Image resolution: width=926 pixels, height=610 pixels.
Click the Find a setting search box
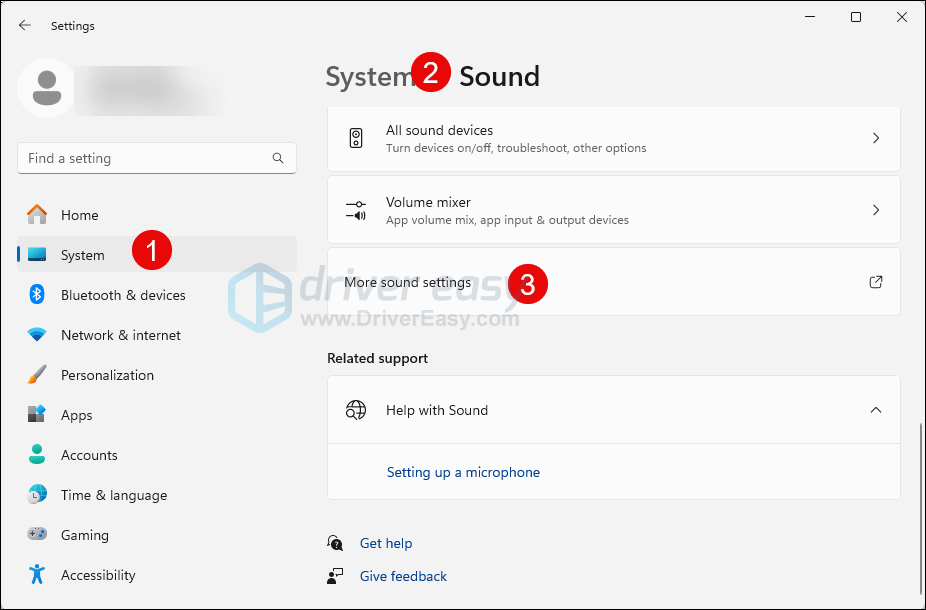pyautogui.click(x=145, y=158)
